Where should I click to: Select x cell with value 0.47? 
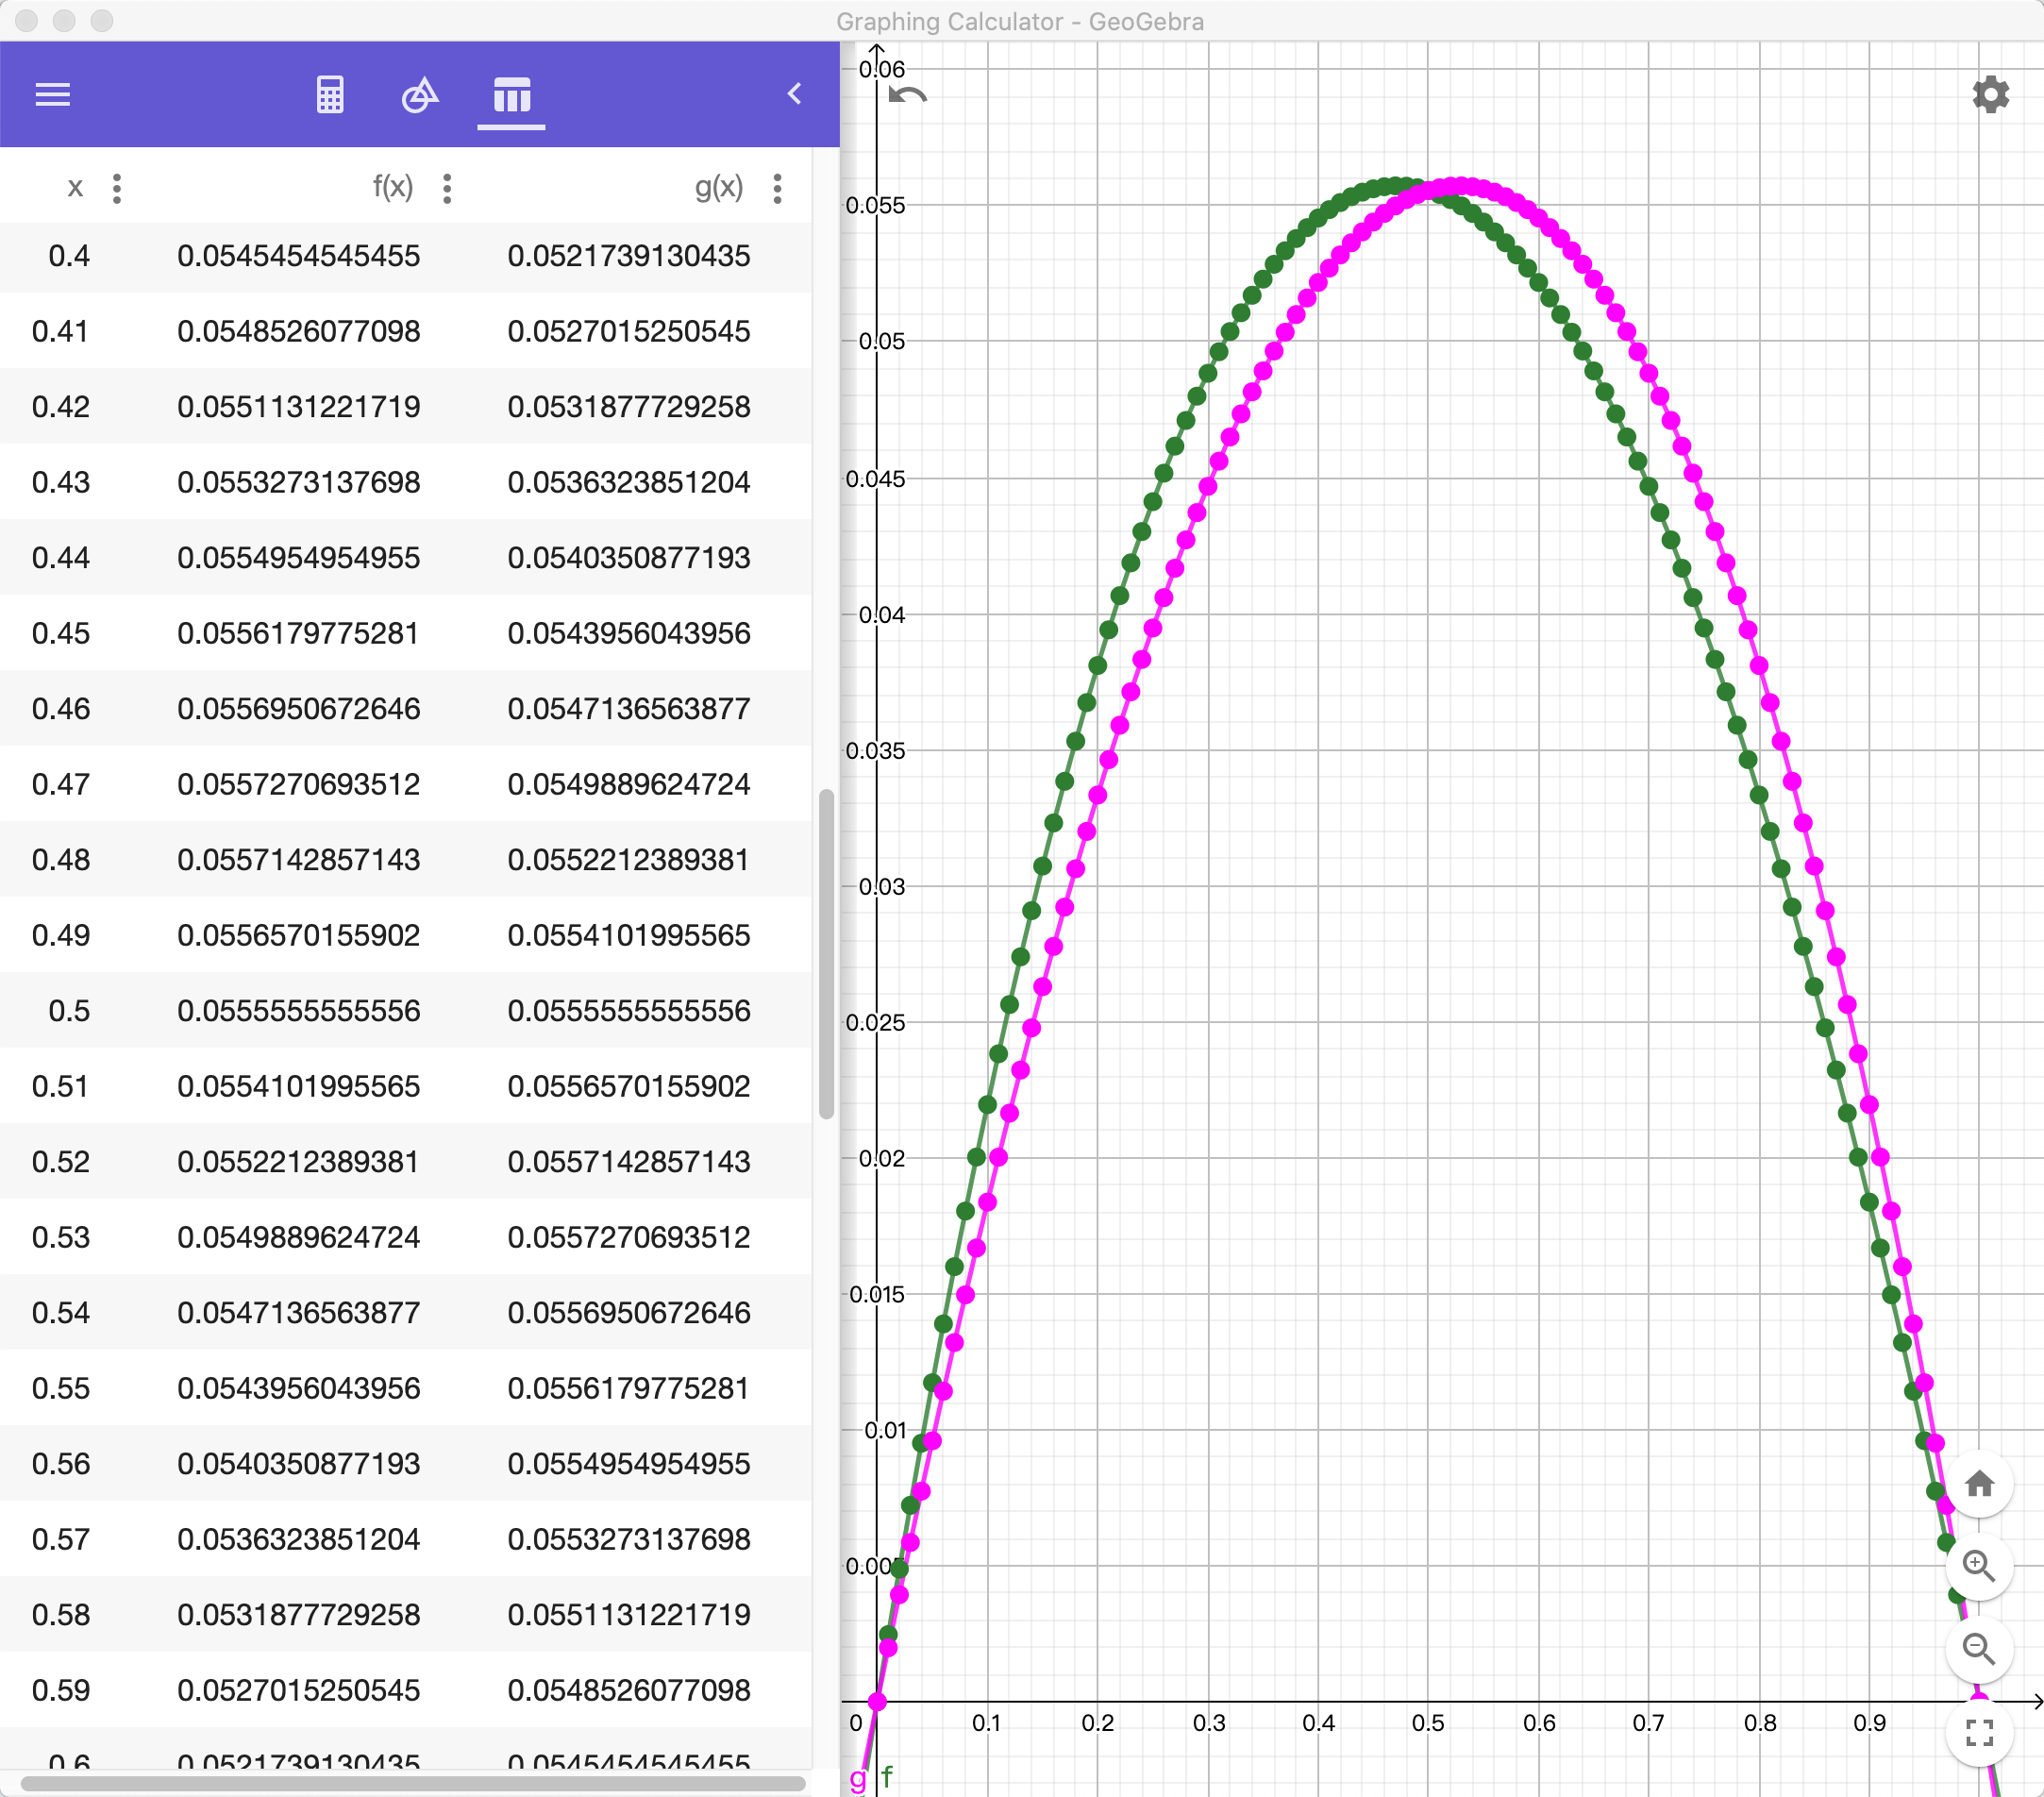pos(61,784)
